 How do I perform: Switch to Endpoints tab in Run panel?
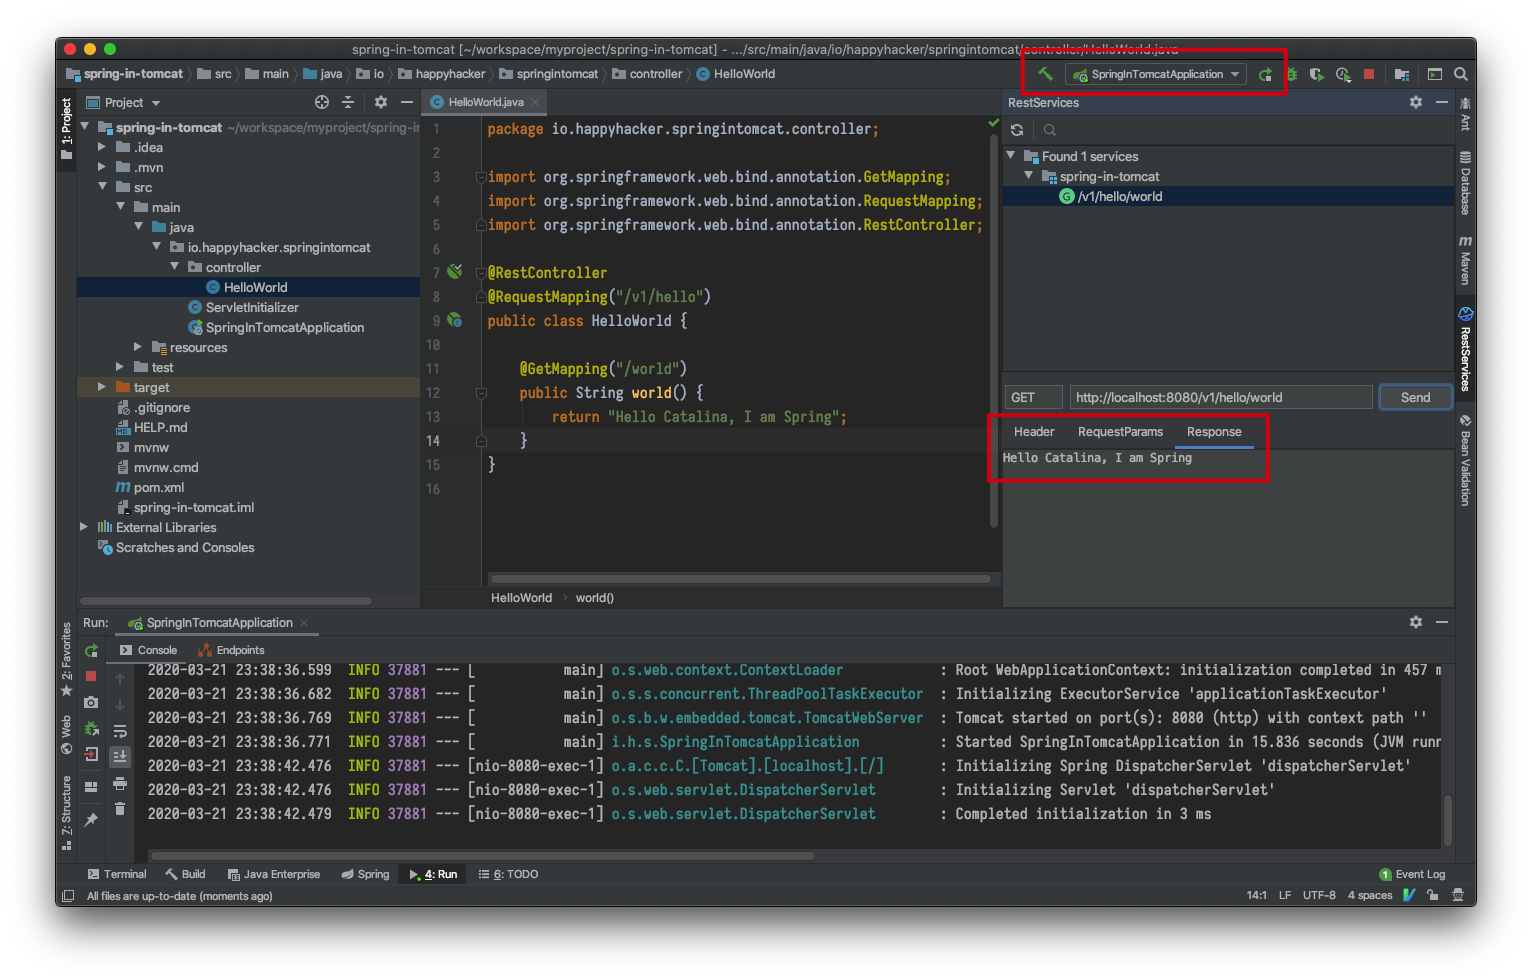click(231, 650)
